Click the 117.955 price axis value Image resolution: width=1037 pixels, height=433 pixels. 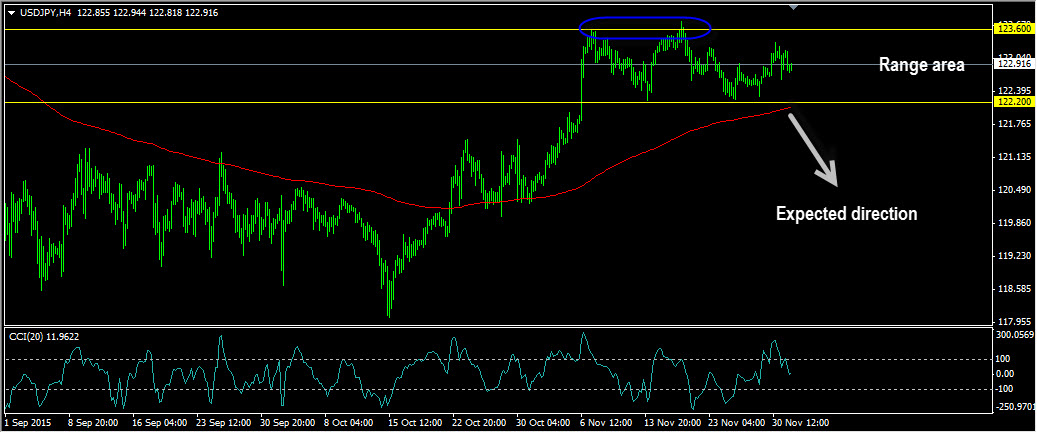point(1014,322)
